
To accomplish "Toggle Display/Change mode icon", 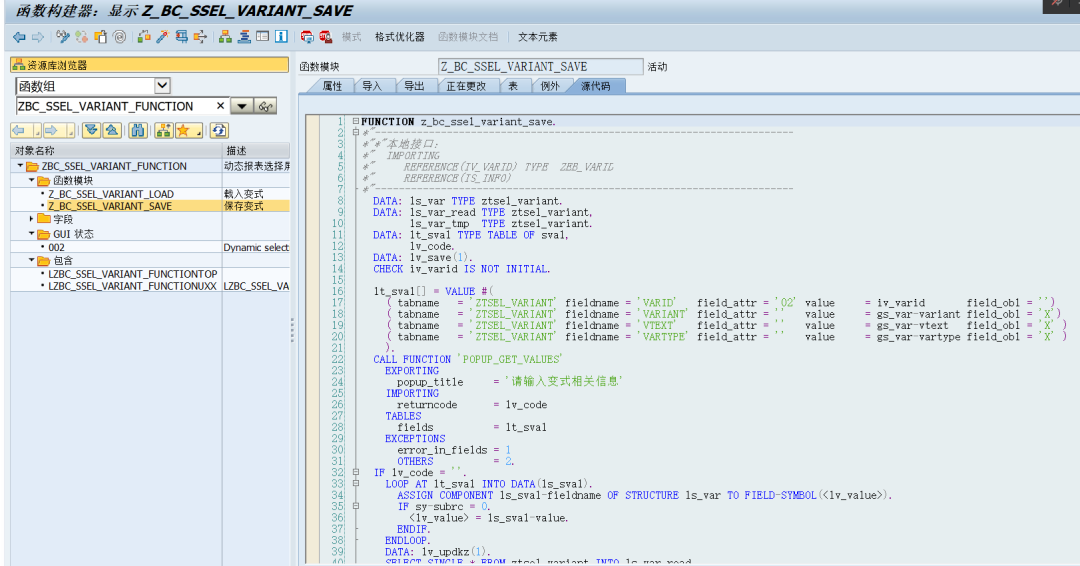I will (x=63, y=37).
